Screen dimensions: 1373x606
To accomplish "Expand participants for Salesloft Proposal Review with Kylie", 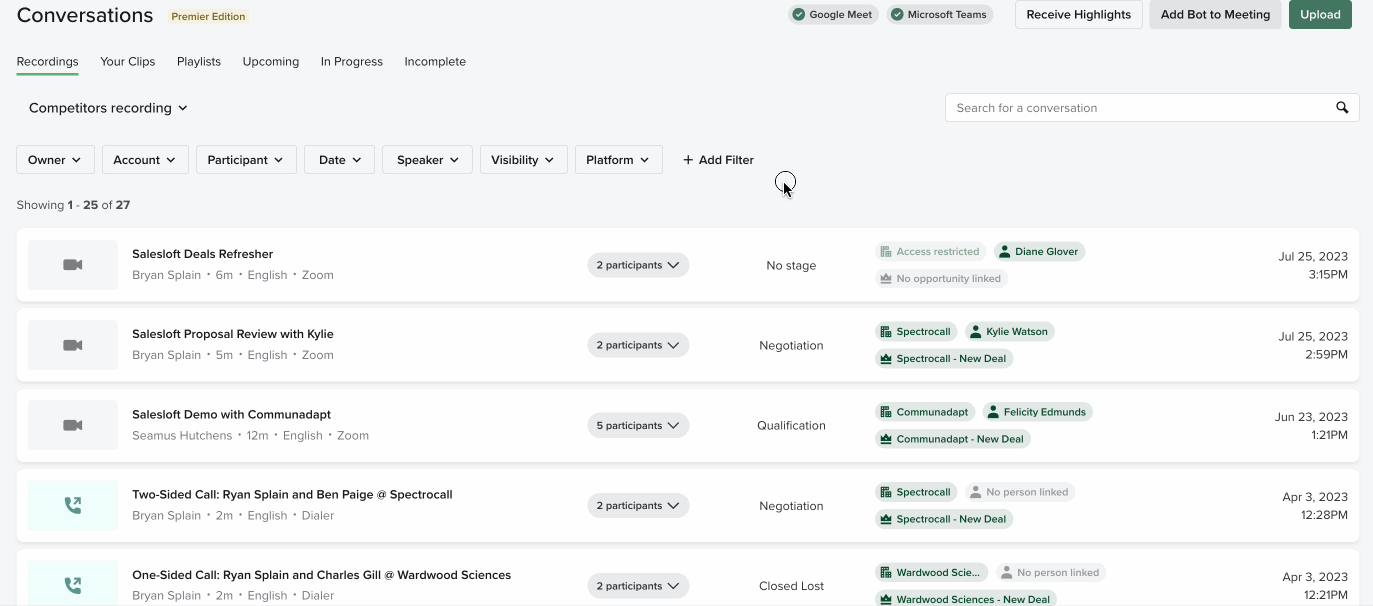I will (x=638, y=345).
